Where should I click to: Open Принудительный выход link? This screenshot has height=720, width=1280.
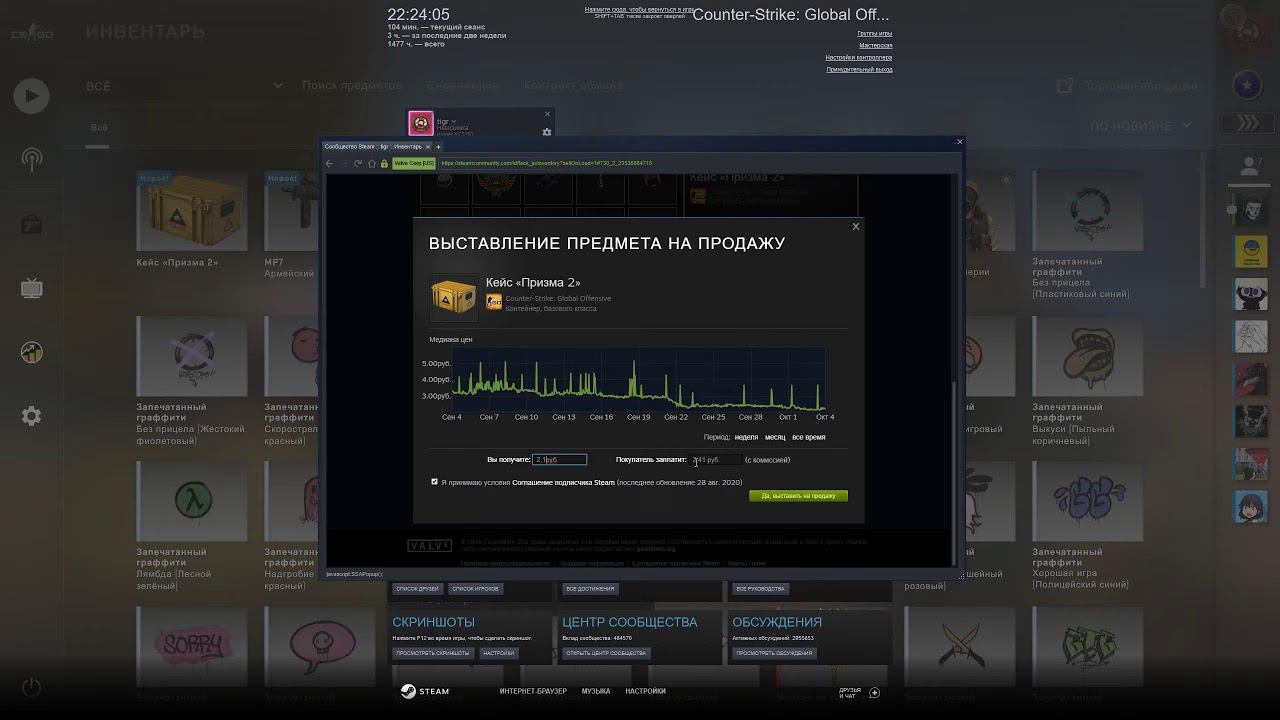pos(859,70)
